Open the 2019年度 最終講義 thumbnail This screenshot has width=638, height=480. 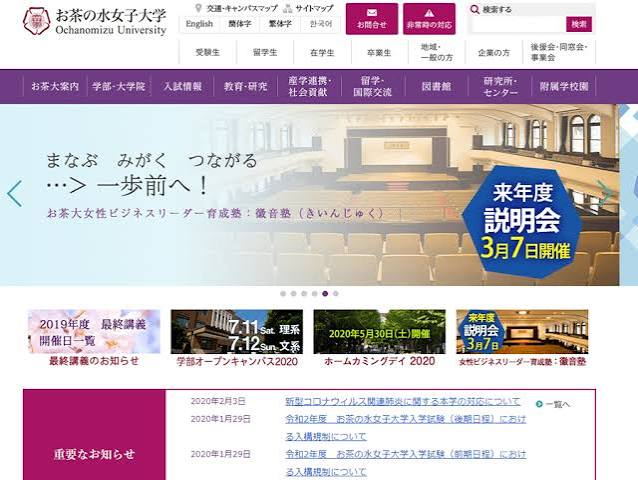click(94, 332)
